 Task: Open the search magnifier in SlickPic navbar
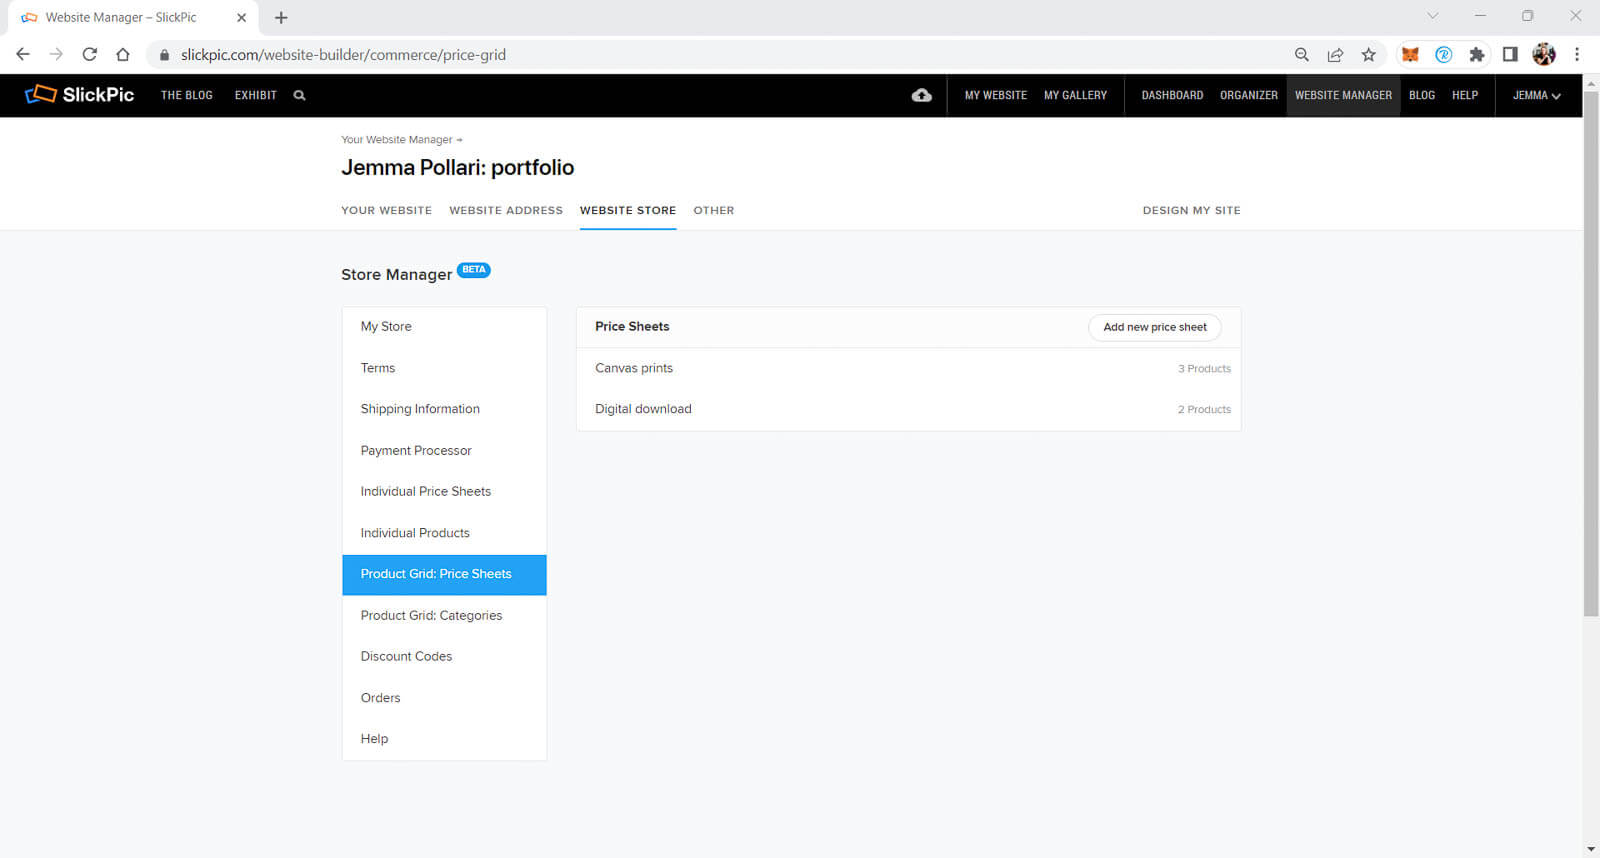pos(299,95)
